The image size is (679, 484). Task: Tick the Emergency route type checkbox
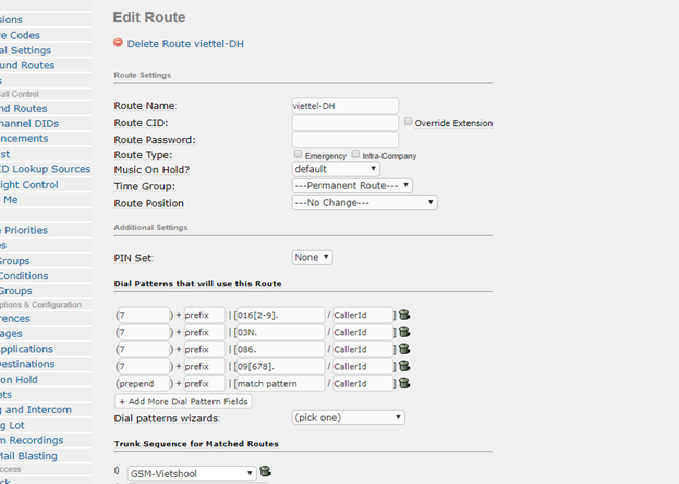point(298,155)
